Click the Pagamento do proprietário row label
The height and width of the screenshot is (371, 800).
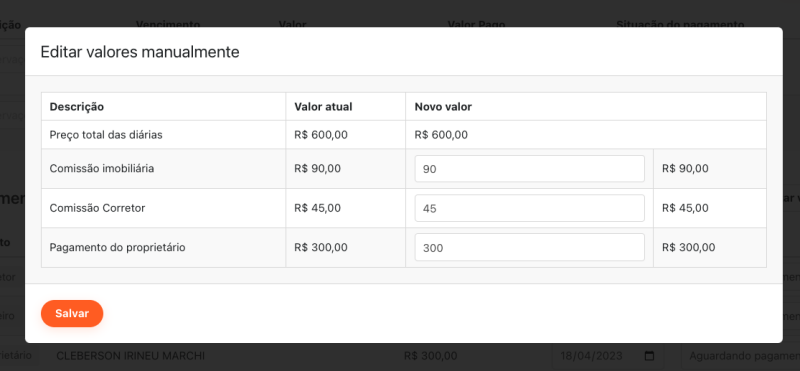click(x=117, y=248)
